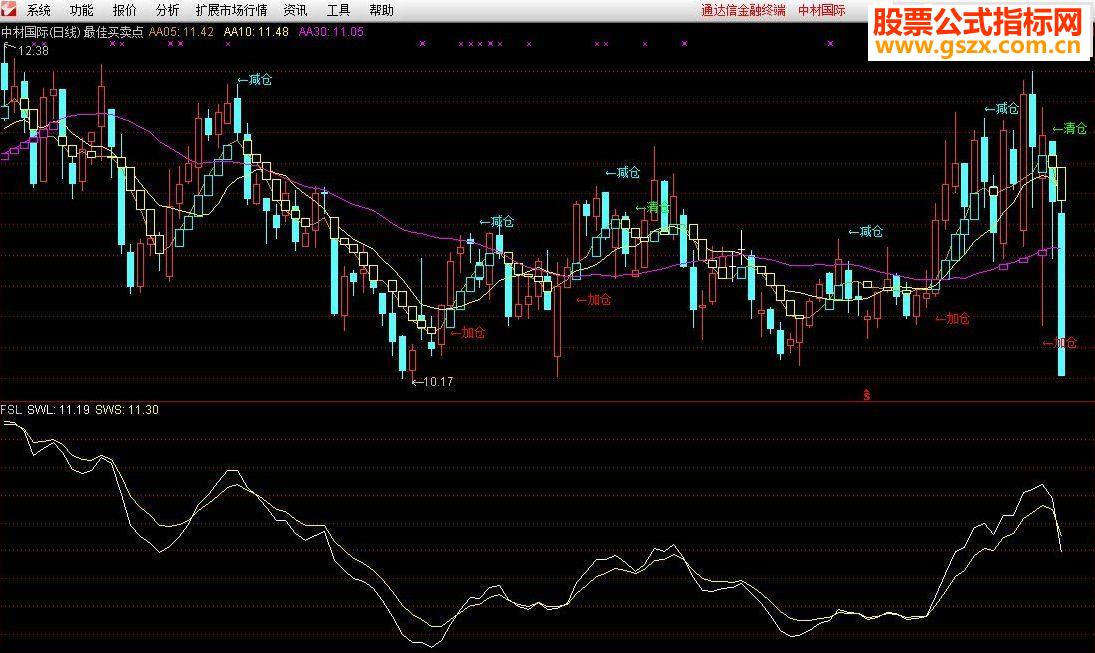The image size is (1095, 653).
Task: Open the 分析 menu
Action: point(168,10)
